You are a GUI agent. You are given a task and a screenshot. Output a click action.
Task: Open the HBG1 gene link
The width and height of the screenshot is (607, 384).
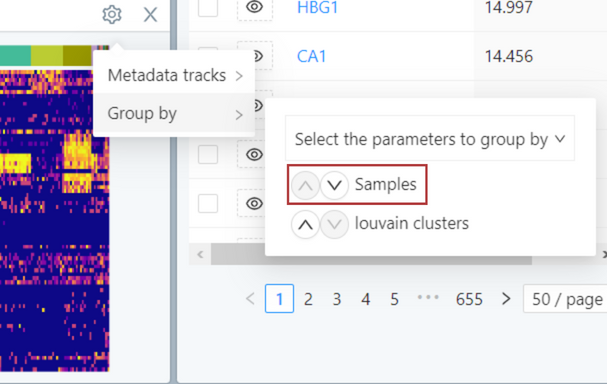pos(317,7)
